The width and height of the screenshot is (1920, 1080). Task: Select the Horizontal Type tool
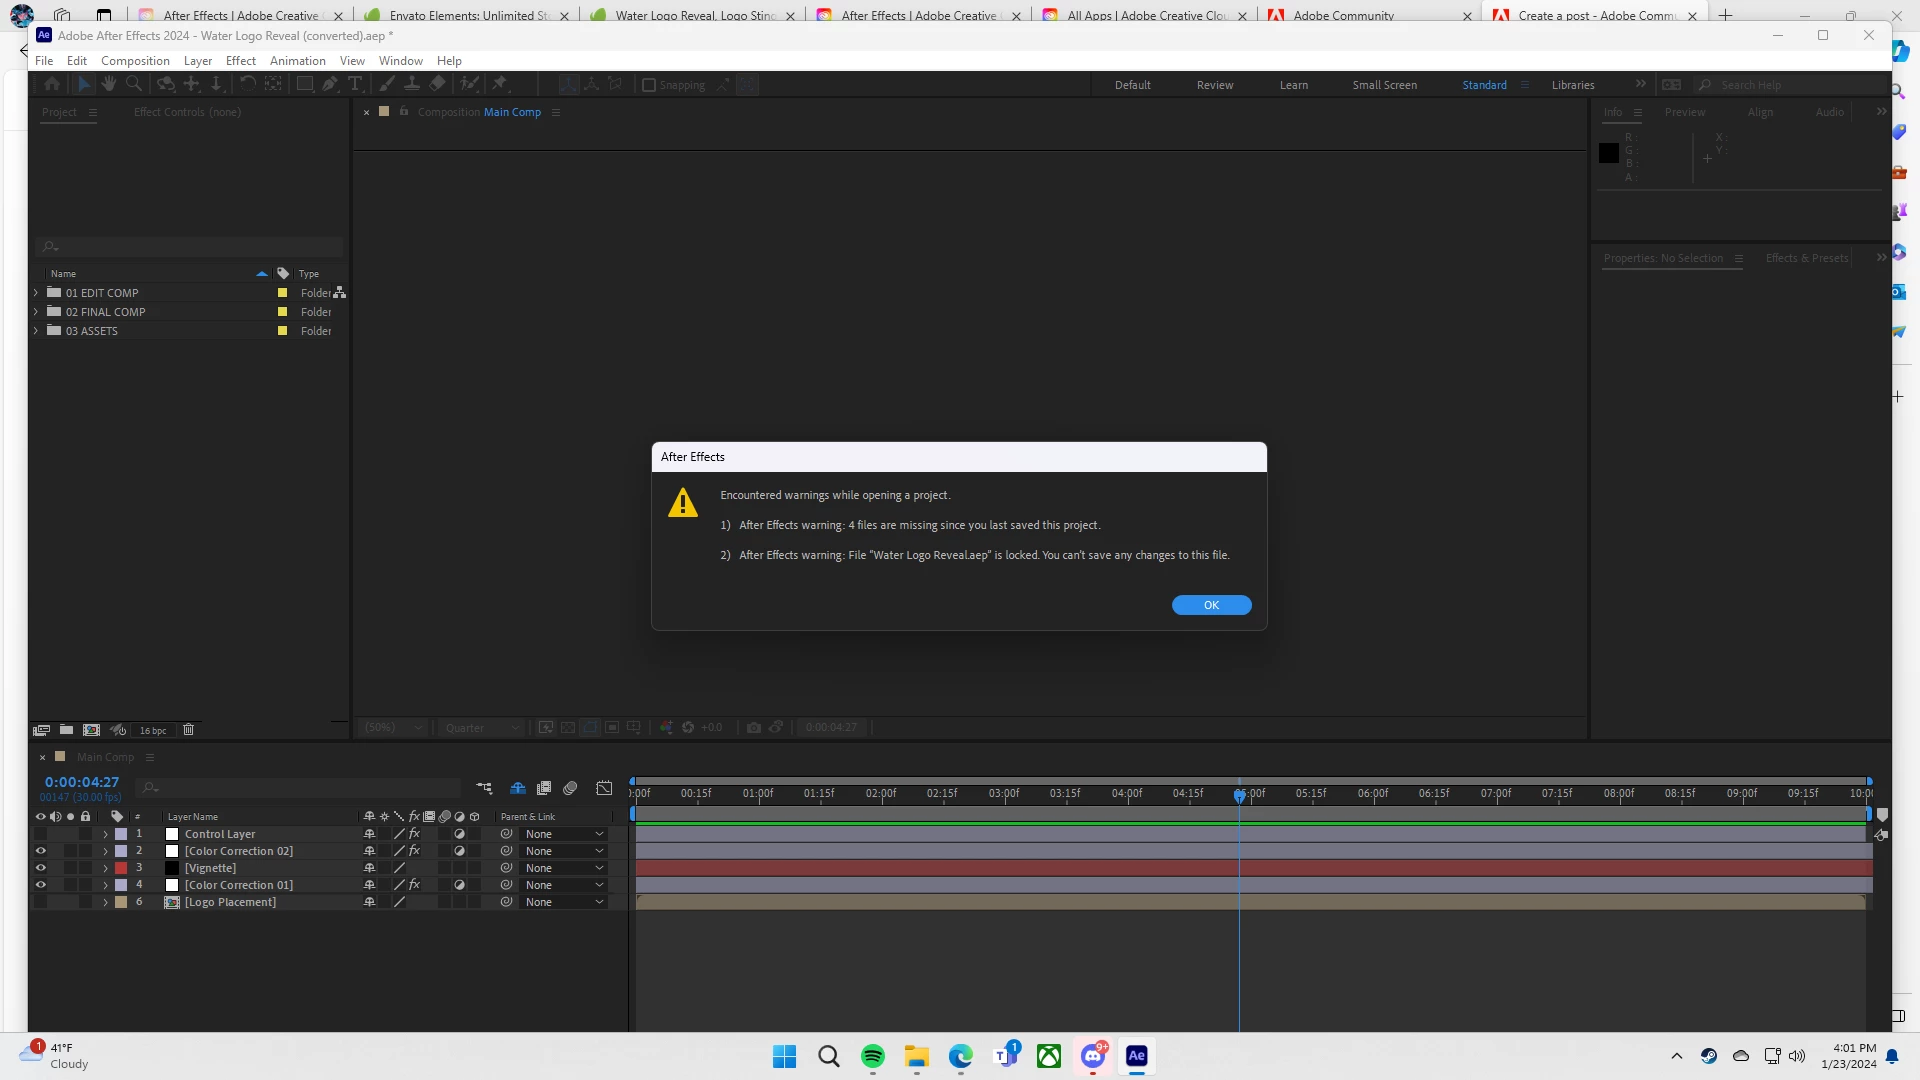[355, 85]
